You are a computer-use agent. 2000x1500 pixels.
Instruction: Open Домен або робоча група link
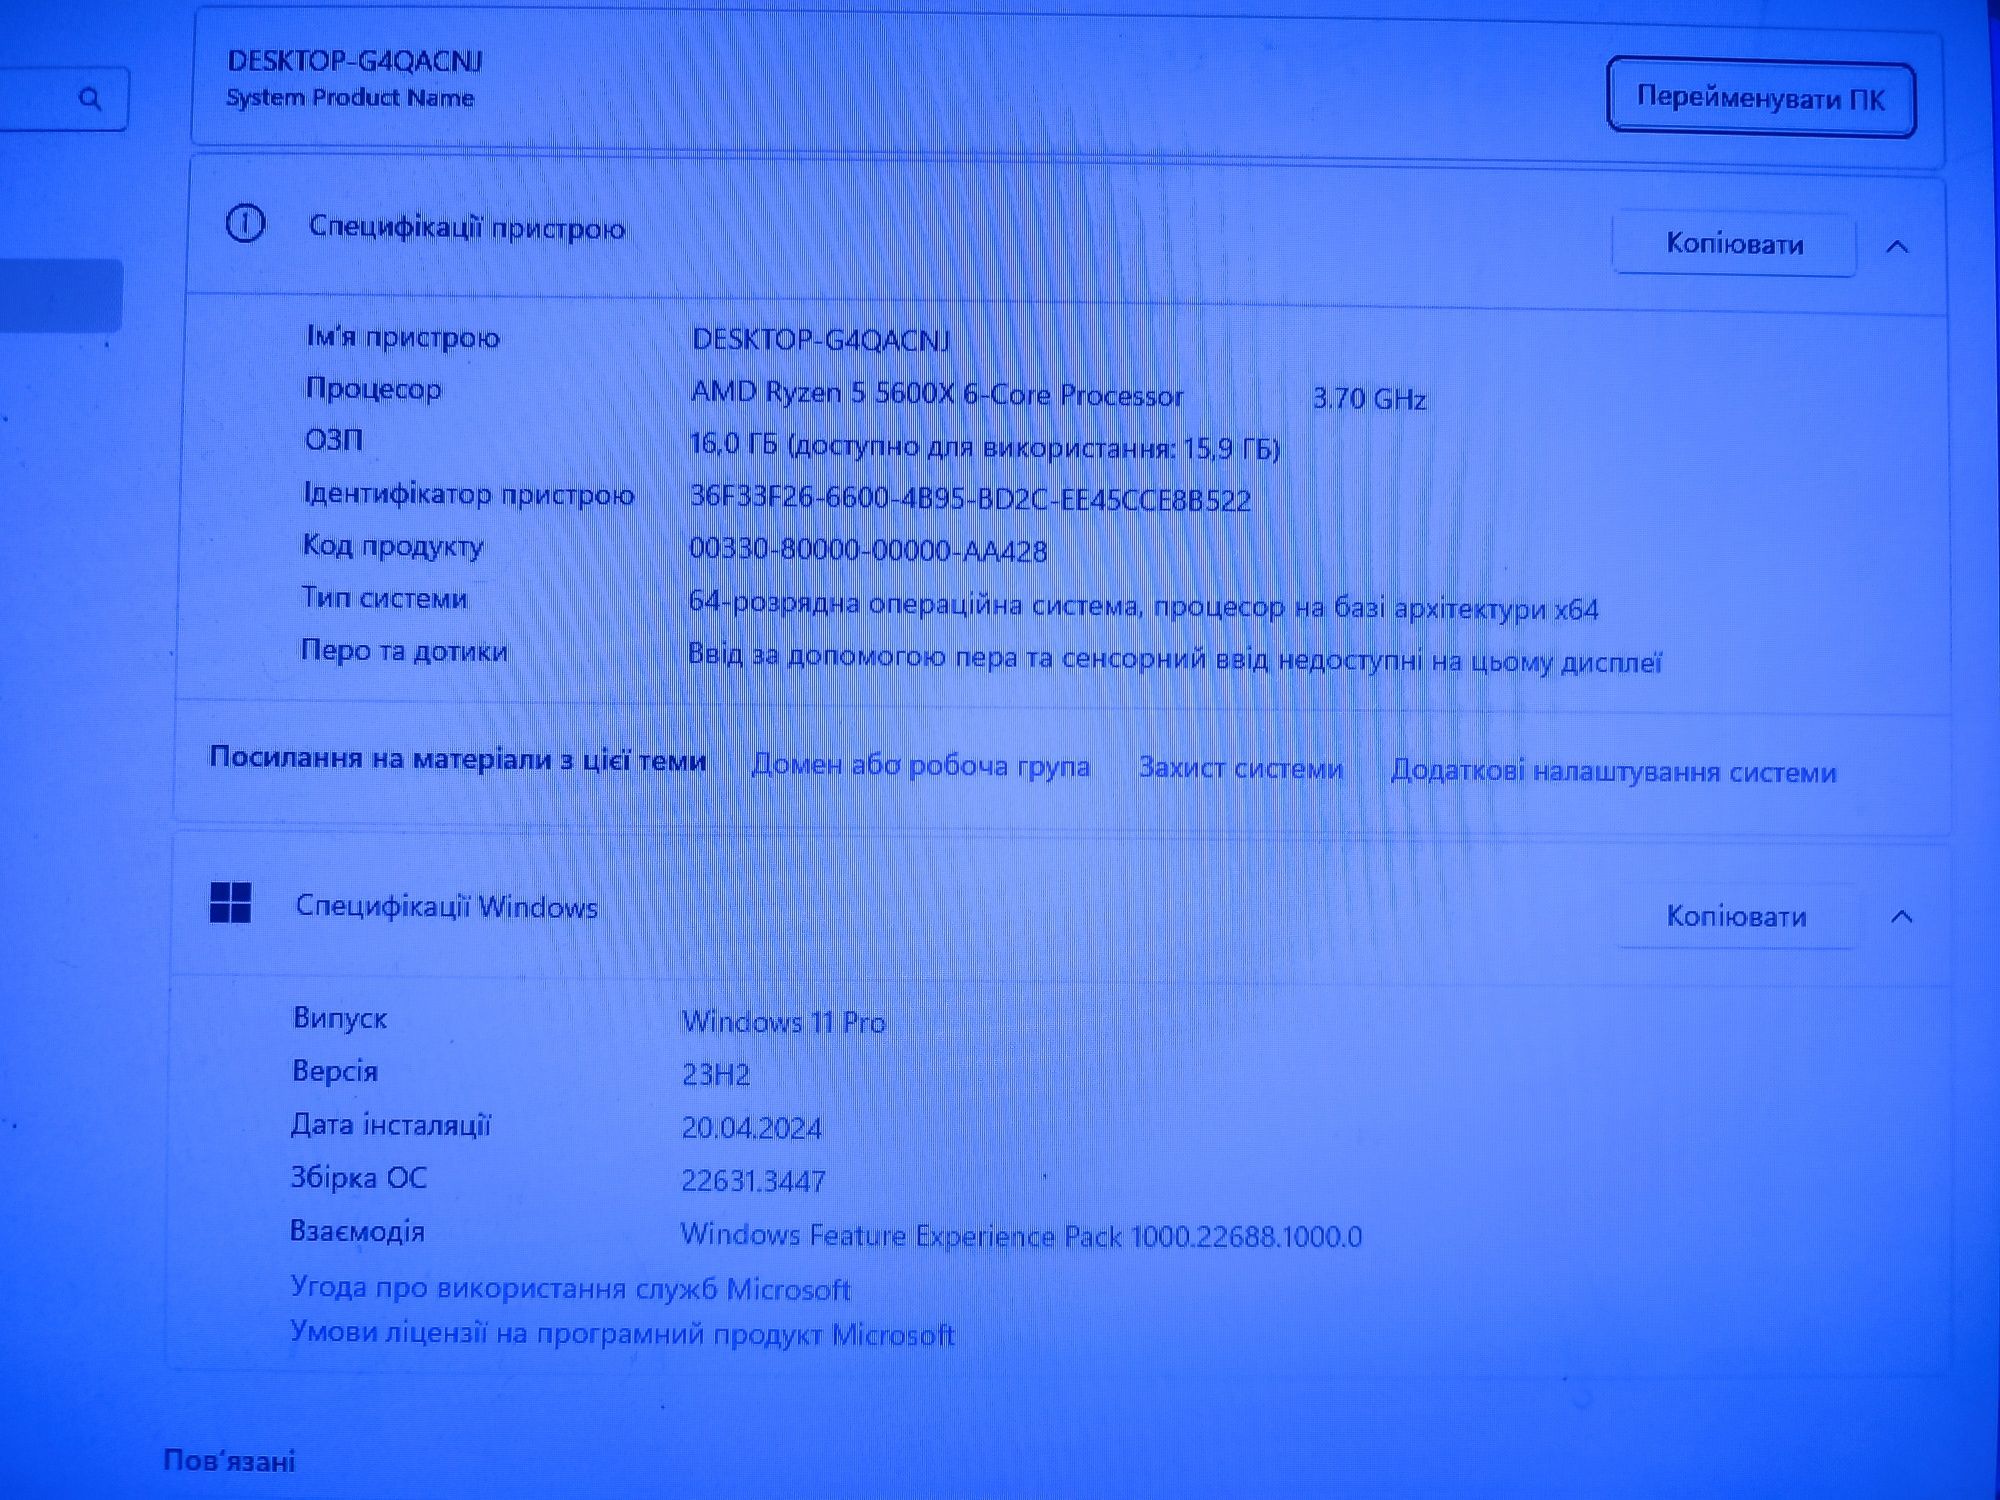pyautogui.click(x=920, y=766)
